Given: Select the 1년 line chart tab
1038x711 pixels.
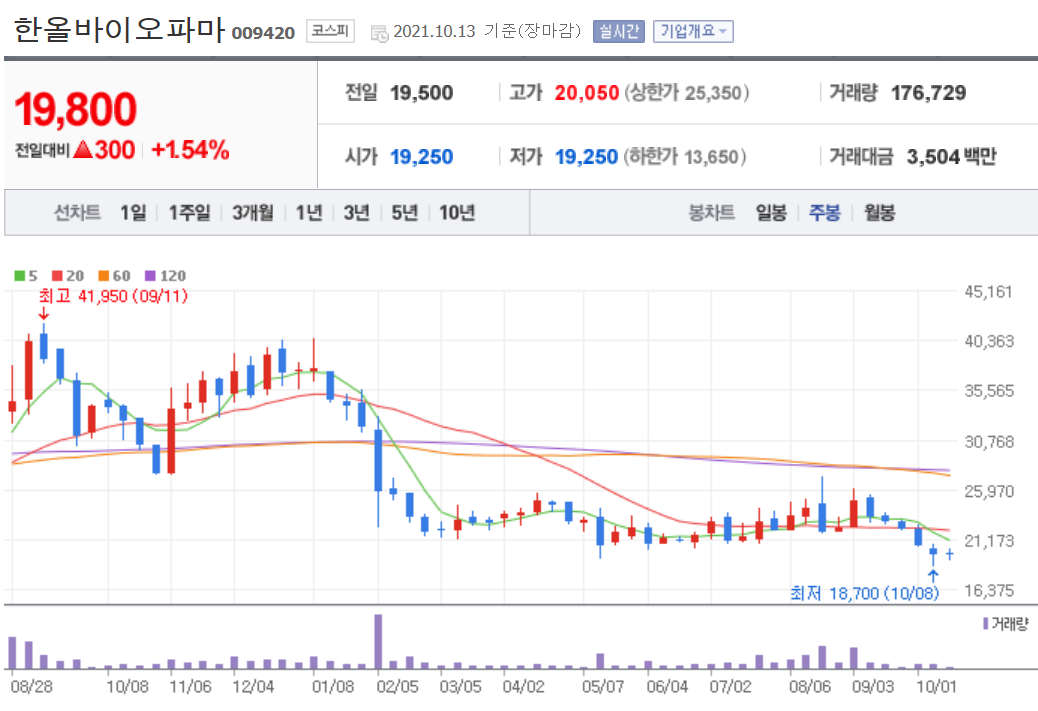Looking at the screenshot, I should pos(308,213).
